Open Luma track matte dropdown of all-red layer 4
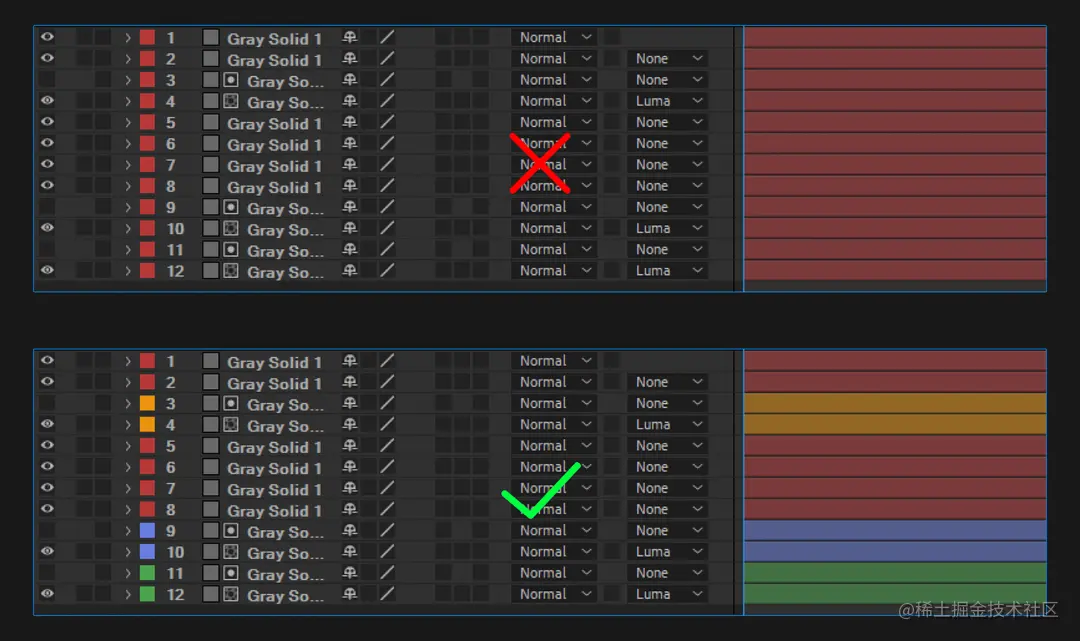Viewport: 1080px width, 641px height. click(x=667, y=101)
